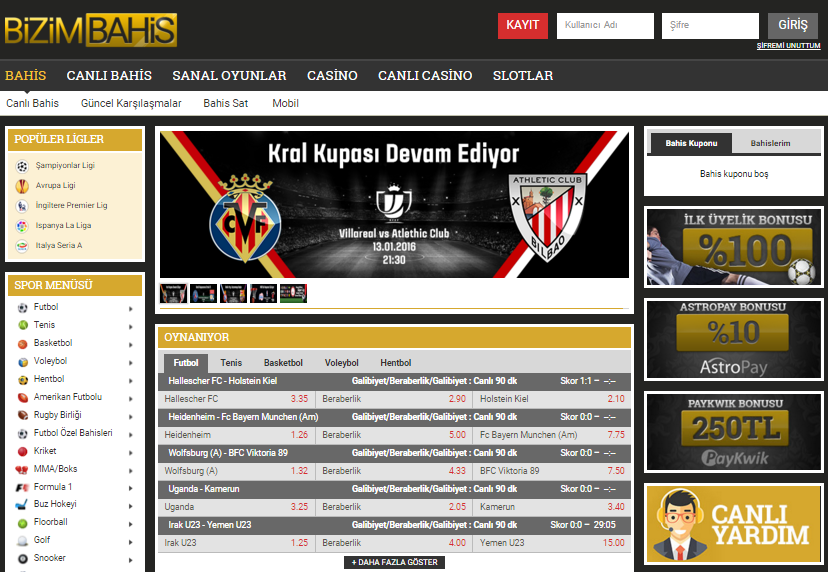Open the SANAL OYUNLAR menu
The image size is (828, 572).
229,76
